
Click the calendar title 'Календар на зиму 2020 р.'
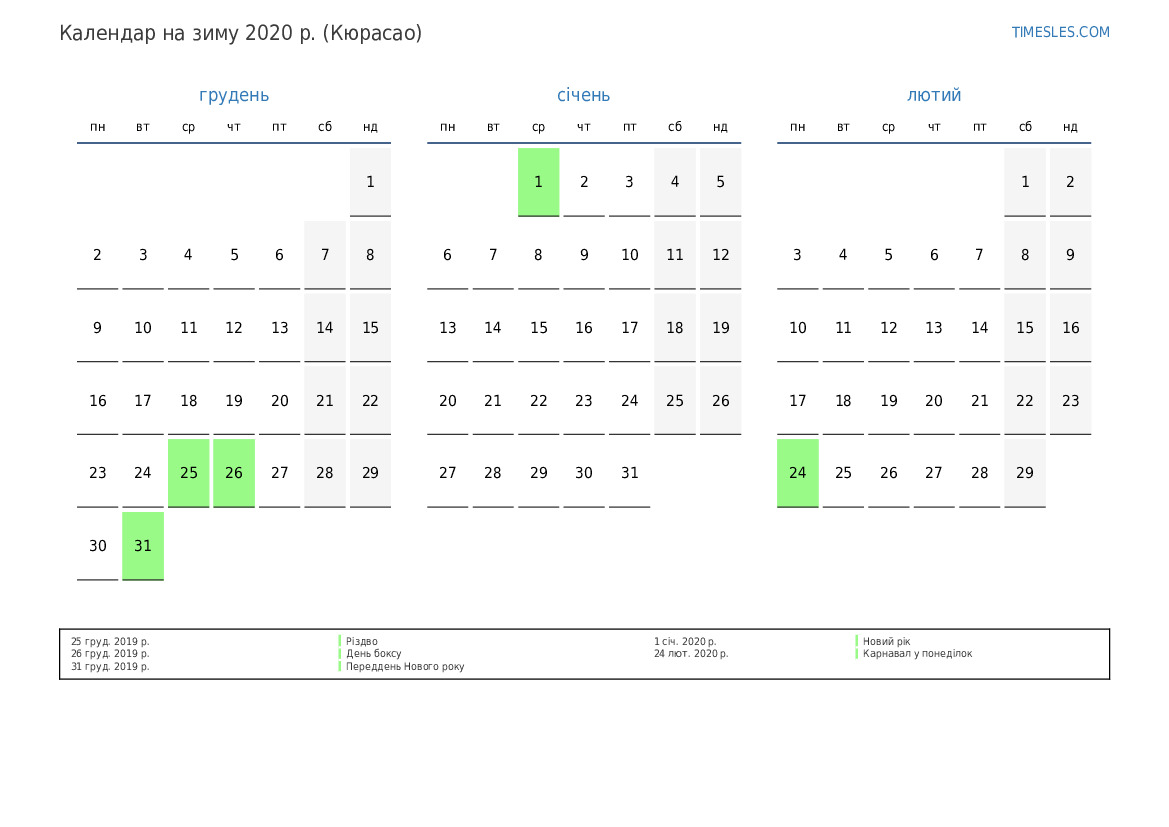coord(187,33)
